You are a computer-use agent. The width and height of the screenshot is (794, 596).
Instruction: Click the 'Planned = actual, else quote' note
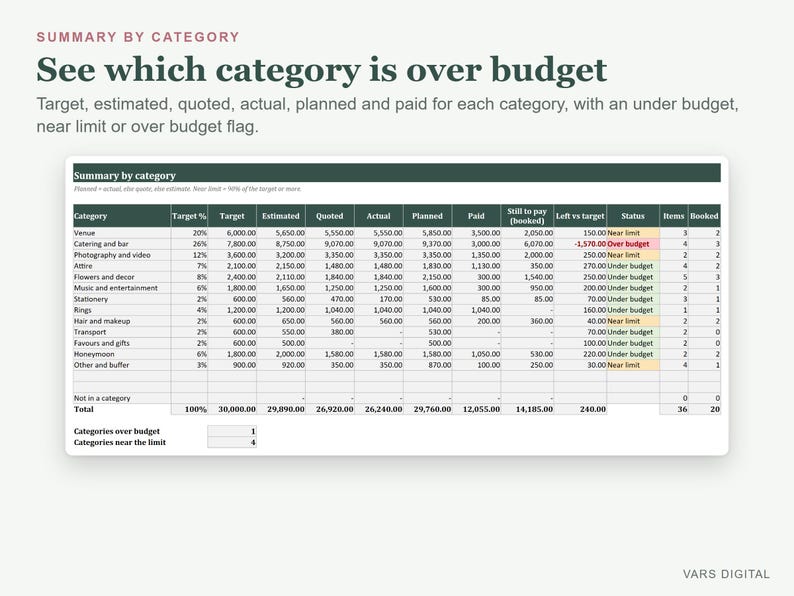[187, 189]
